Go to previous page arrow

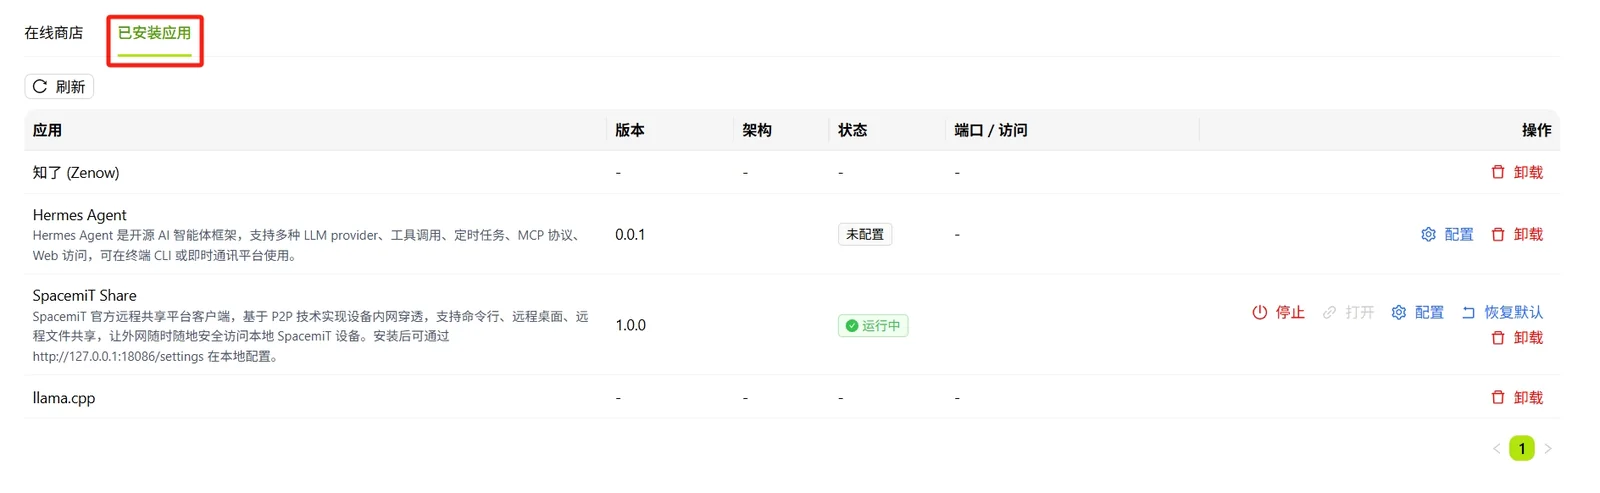point(1496,448)
